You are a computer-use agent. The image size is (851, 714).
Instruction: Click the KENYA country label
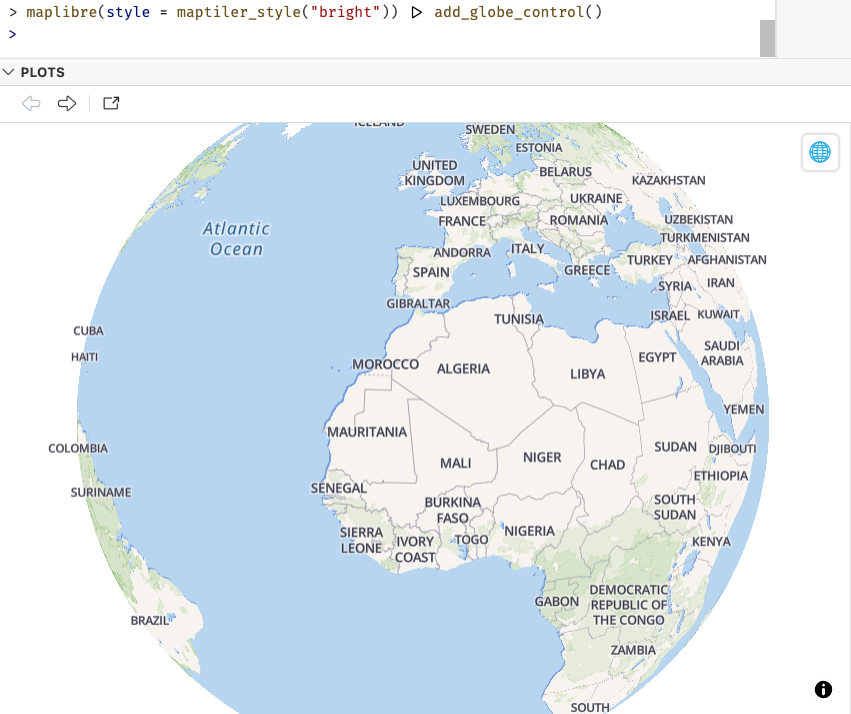click(711, 541)
